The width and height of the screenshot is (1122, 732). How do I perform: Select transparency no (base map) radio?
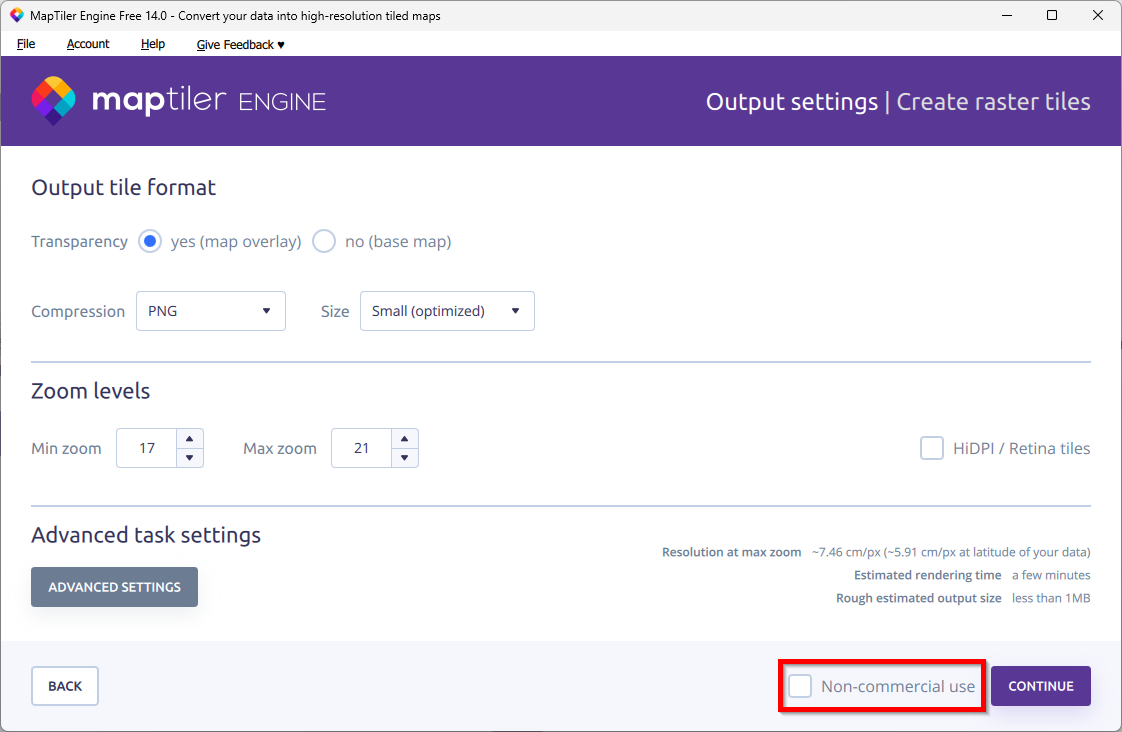pyautogui.click(x=323, y=241)
